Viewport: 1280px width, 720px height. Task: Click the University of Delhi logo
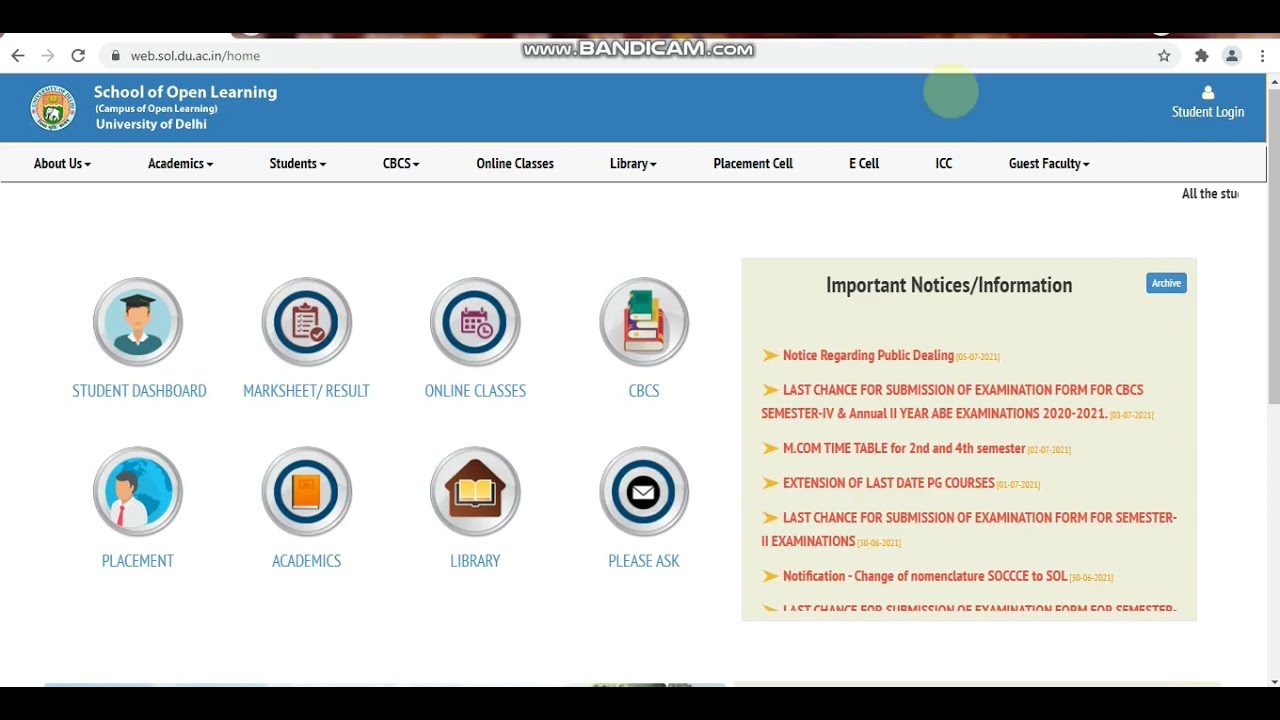coord(53,108)
